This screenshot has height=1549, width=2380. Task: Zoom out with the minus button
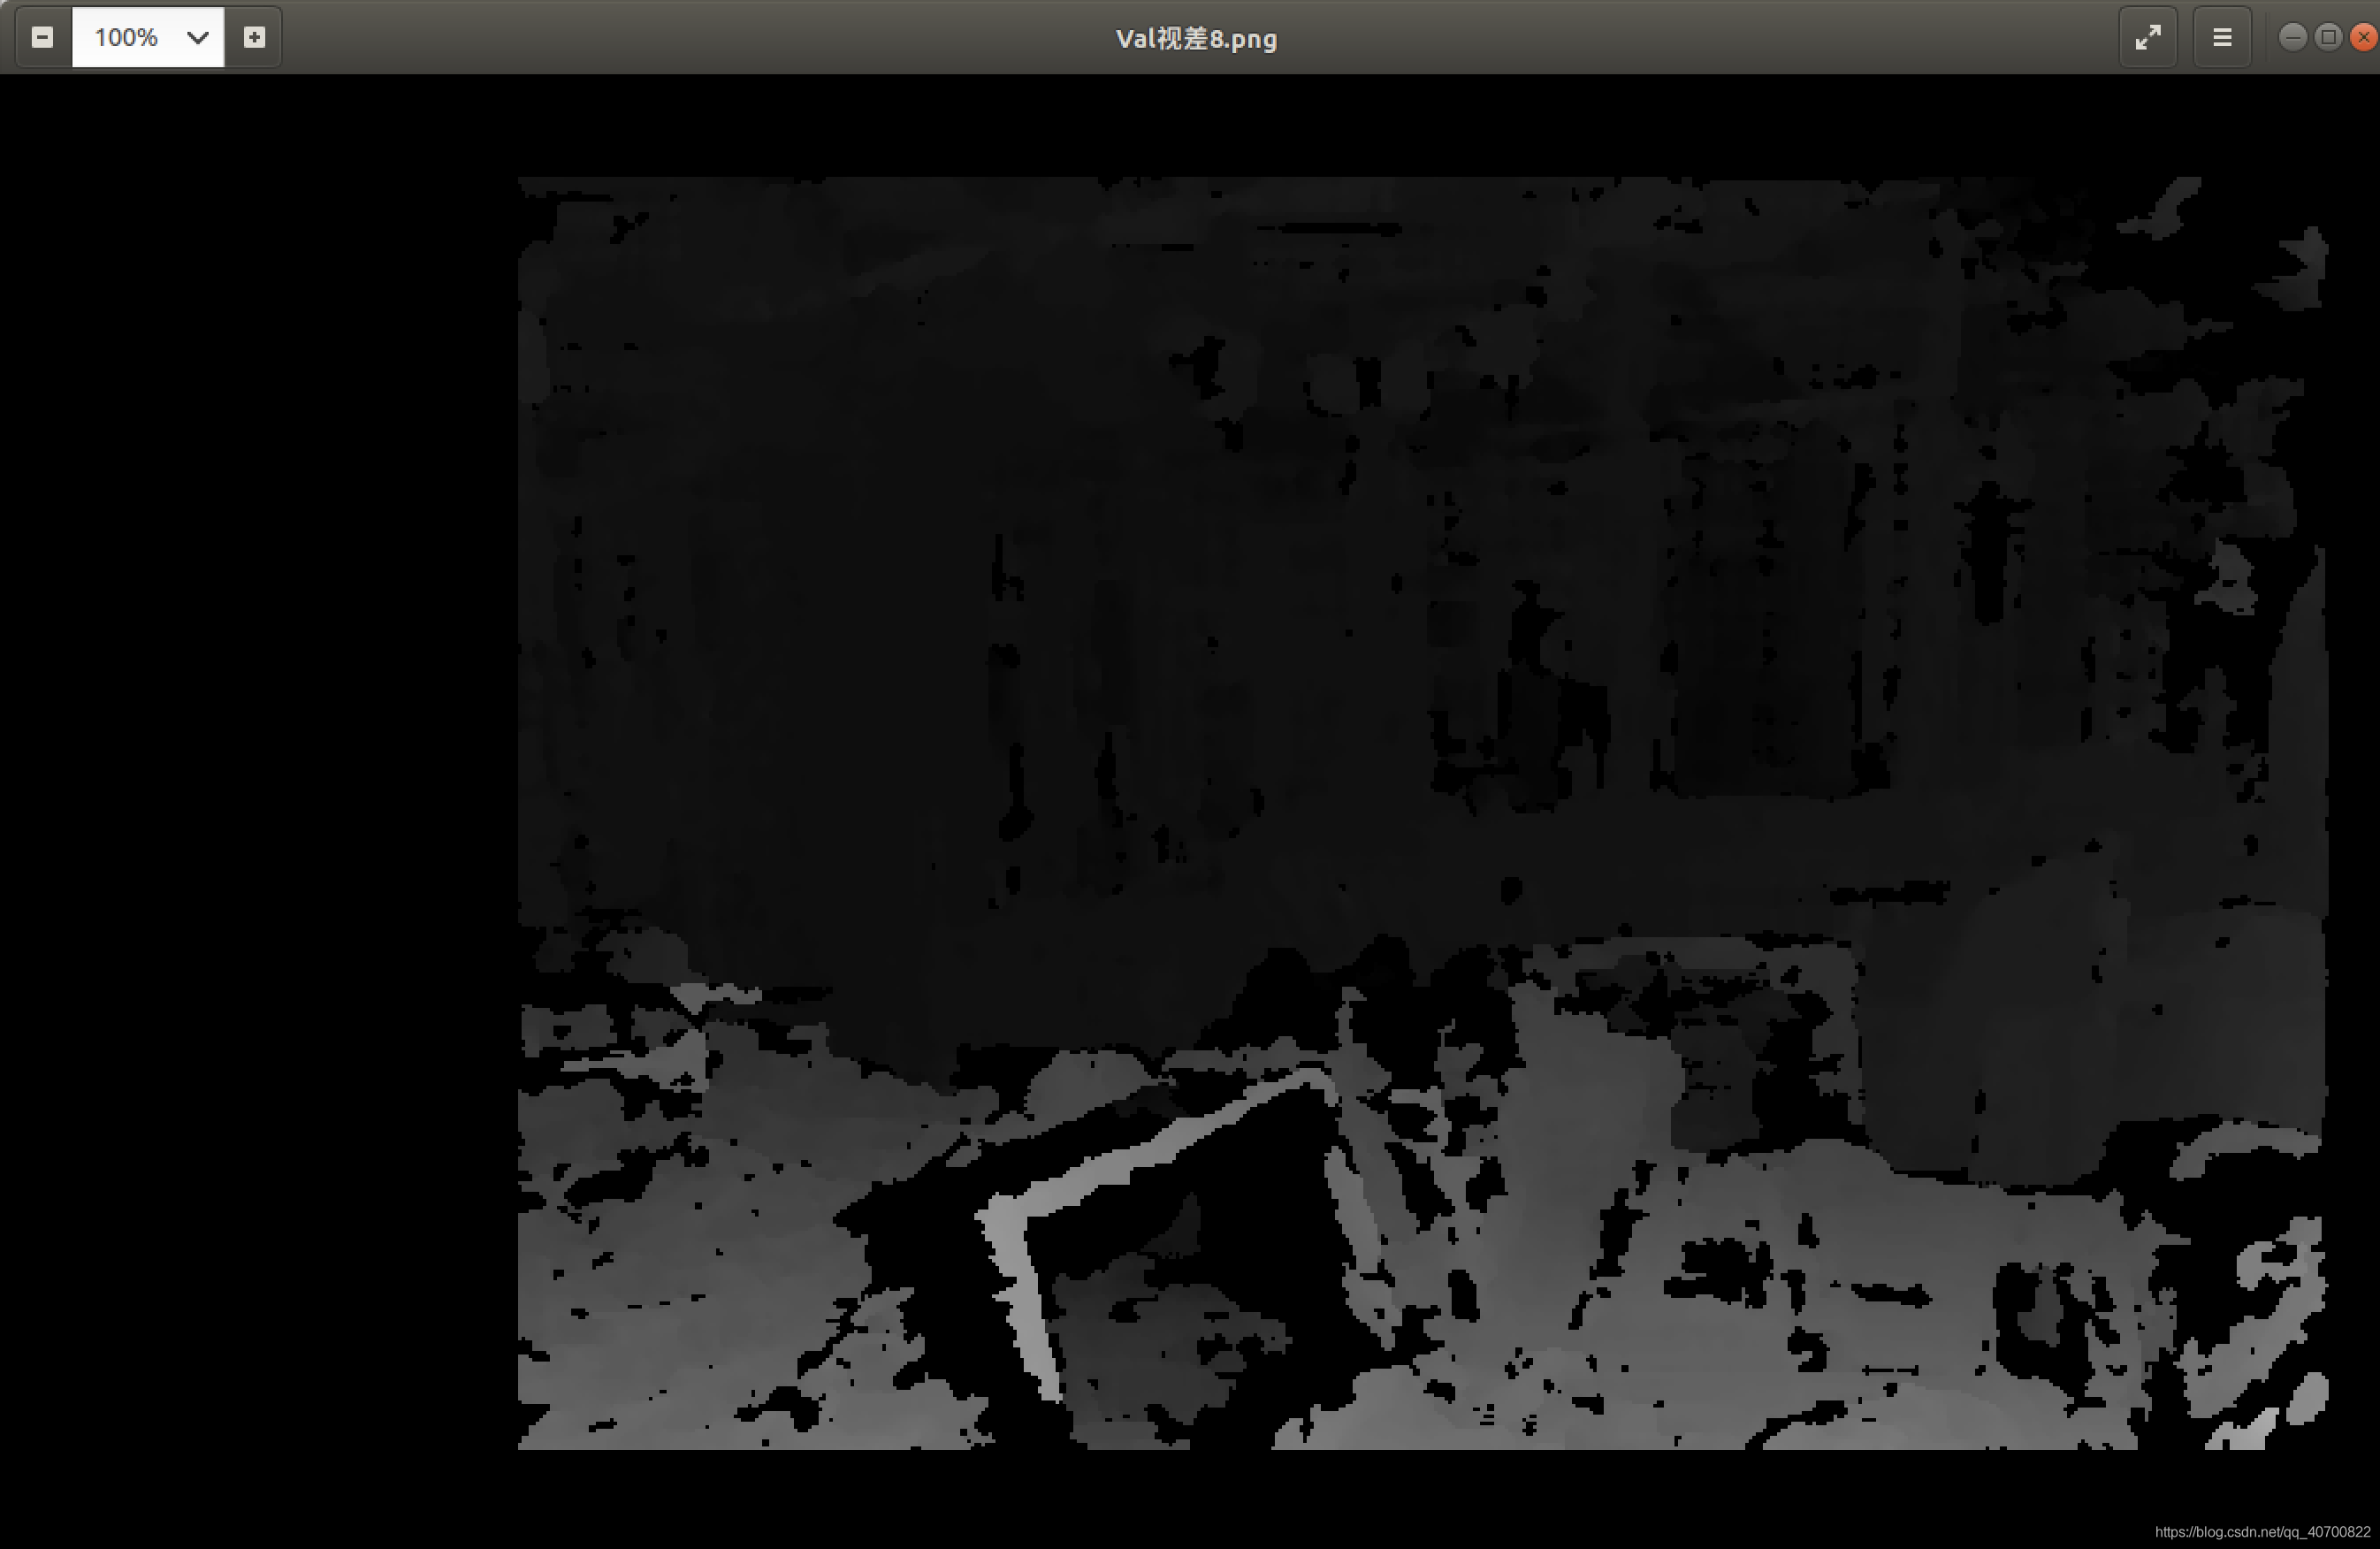(x=42, y=37)
